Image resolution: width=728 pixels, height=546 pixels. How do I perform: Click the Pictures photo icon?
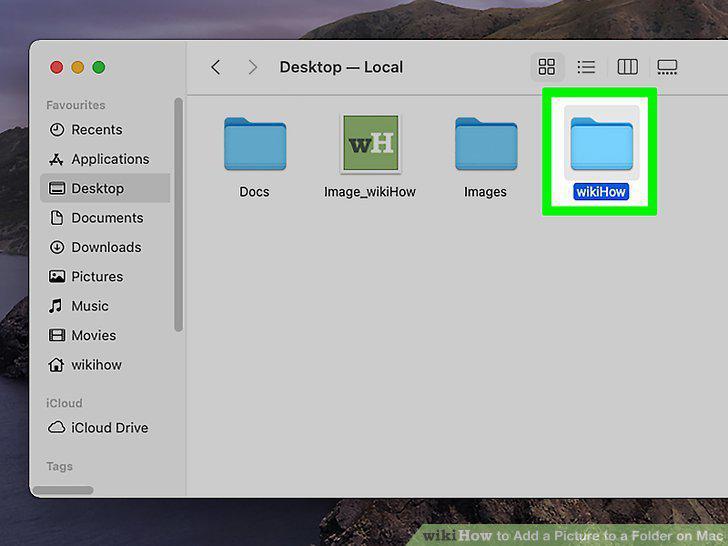point(57,277)
